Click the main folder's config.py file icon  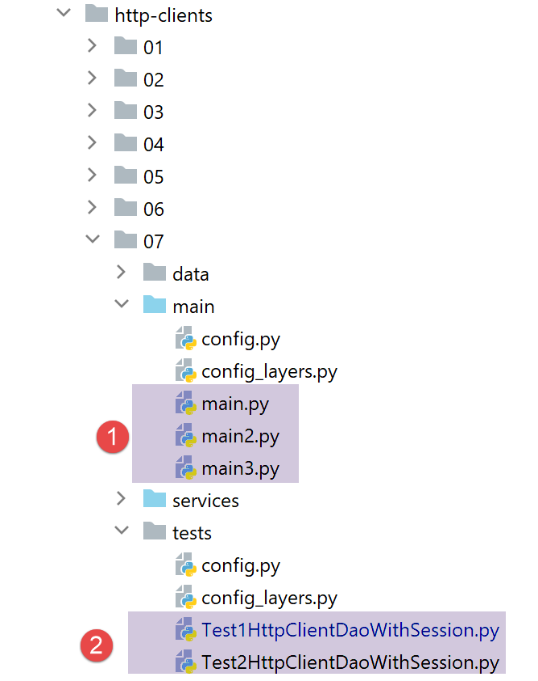pyautogui.click(x=186, y=338)
